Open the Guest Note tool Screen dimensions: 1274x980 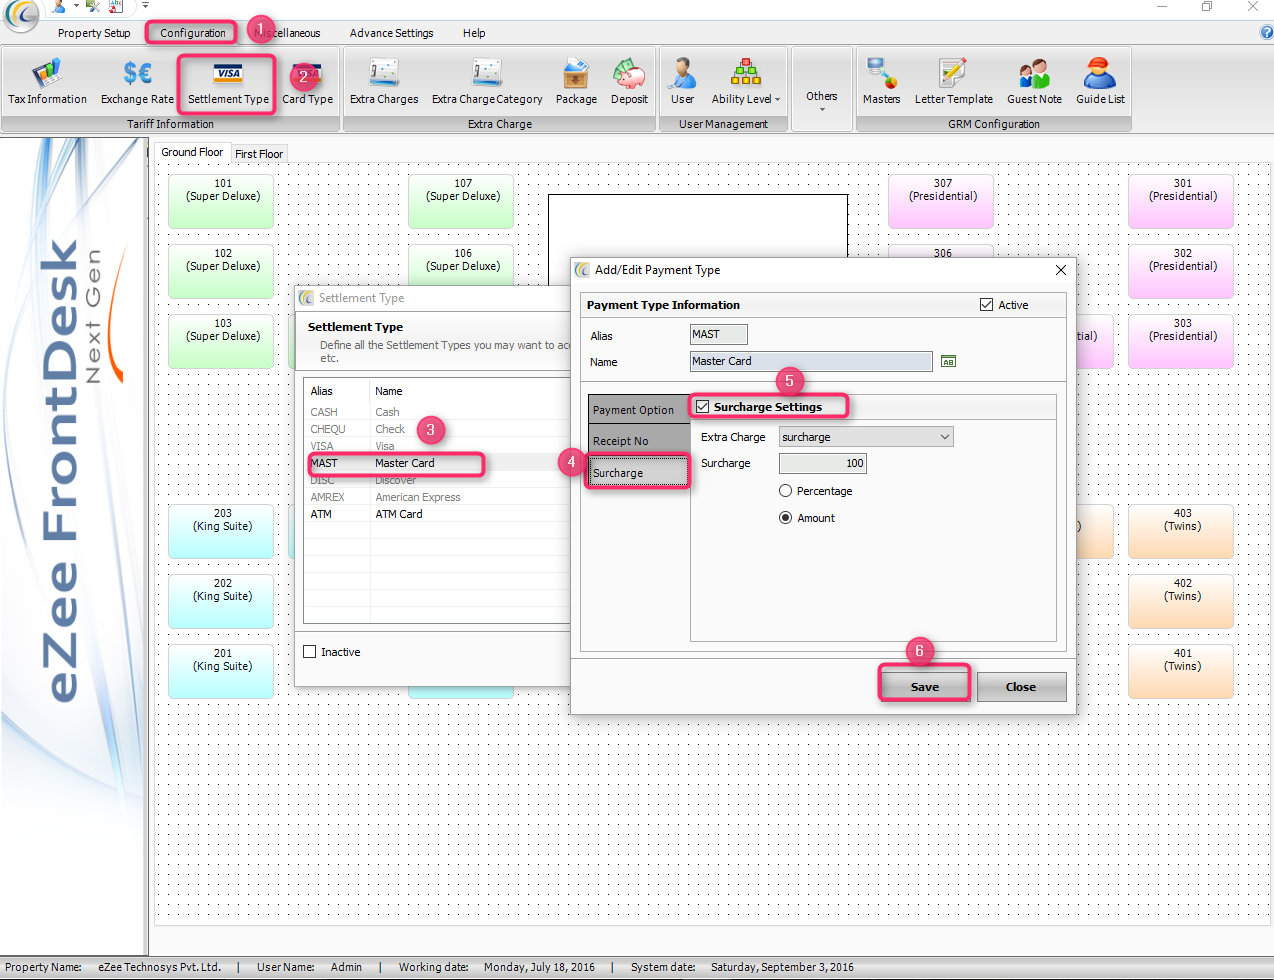pos(1034,82)
